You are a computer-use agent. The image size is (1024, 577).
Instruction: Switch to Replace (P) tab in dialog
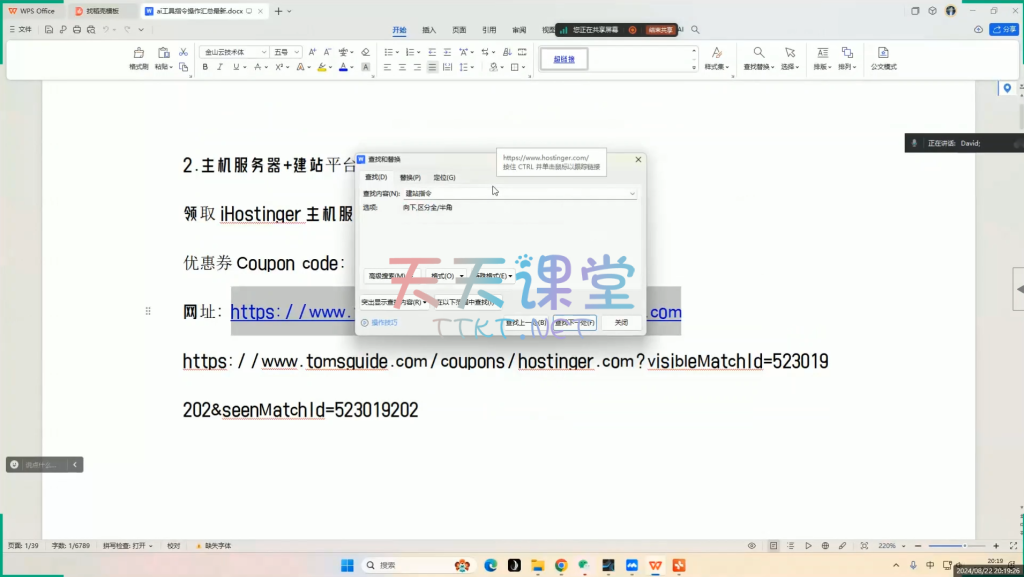click(410, 177)
